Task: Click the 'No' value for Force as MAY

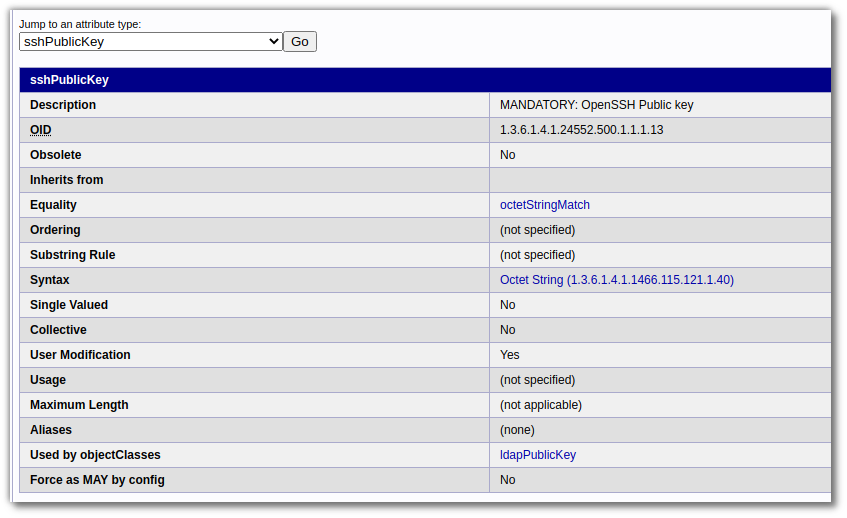Action: coord(507,480)
